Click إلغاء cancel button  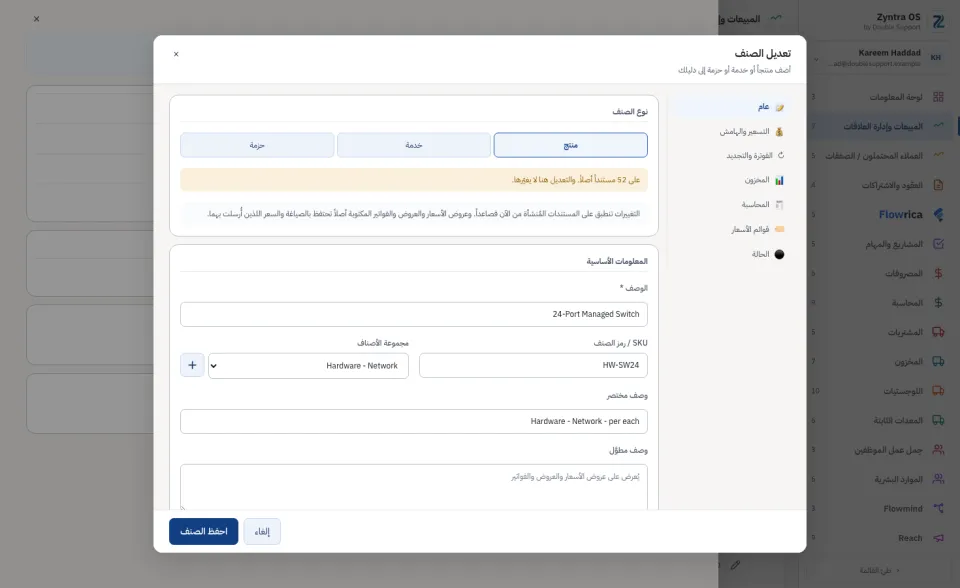click(262, 532)
